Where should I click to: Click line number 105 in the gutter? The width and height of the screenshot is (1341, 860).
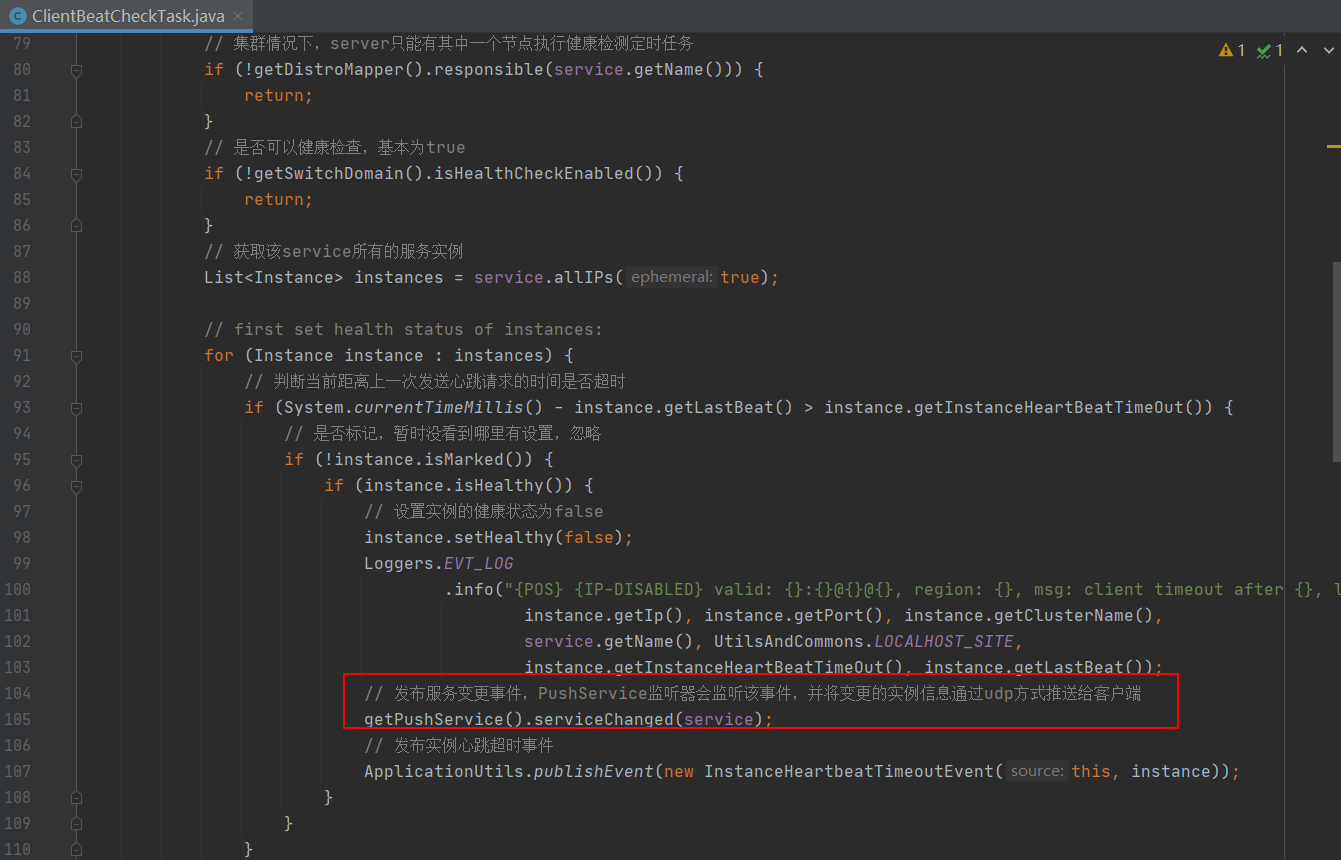(16, 719)
